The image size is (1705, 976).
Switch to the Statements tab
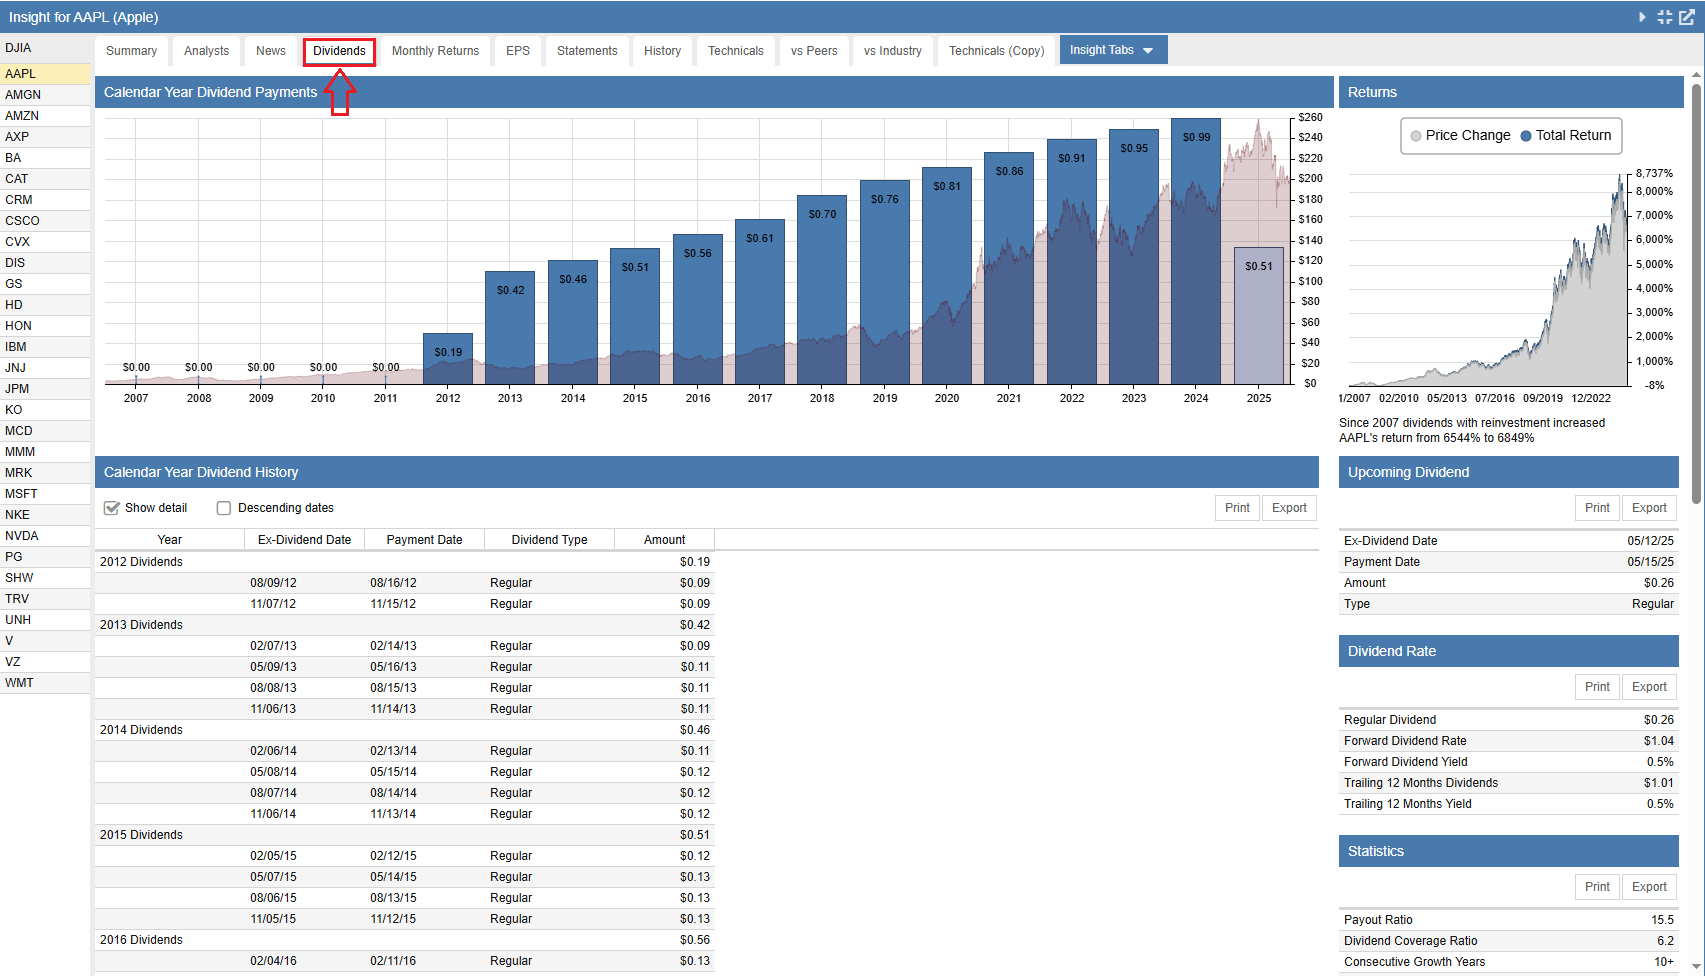(587, 51)
